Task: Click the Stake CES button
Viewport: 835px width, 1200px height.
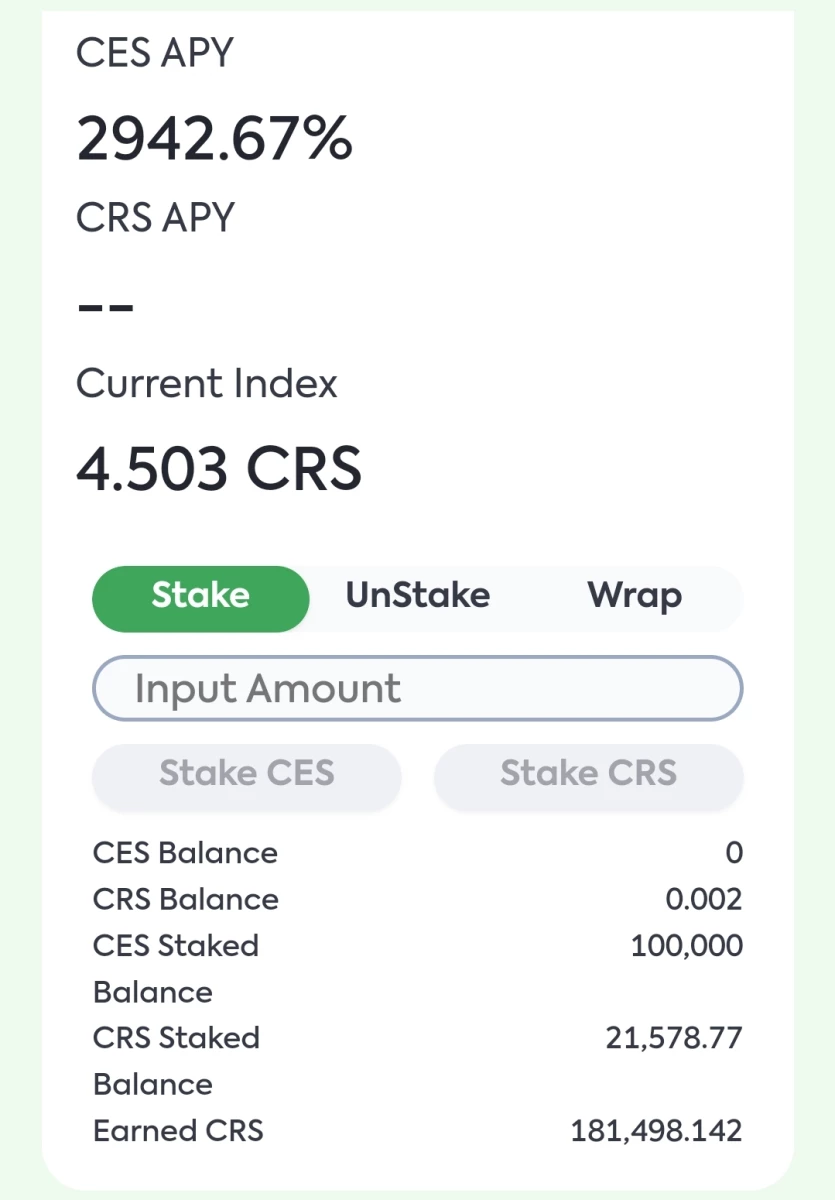Action: (x=247, y=775)
